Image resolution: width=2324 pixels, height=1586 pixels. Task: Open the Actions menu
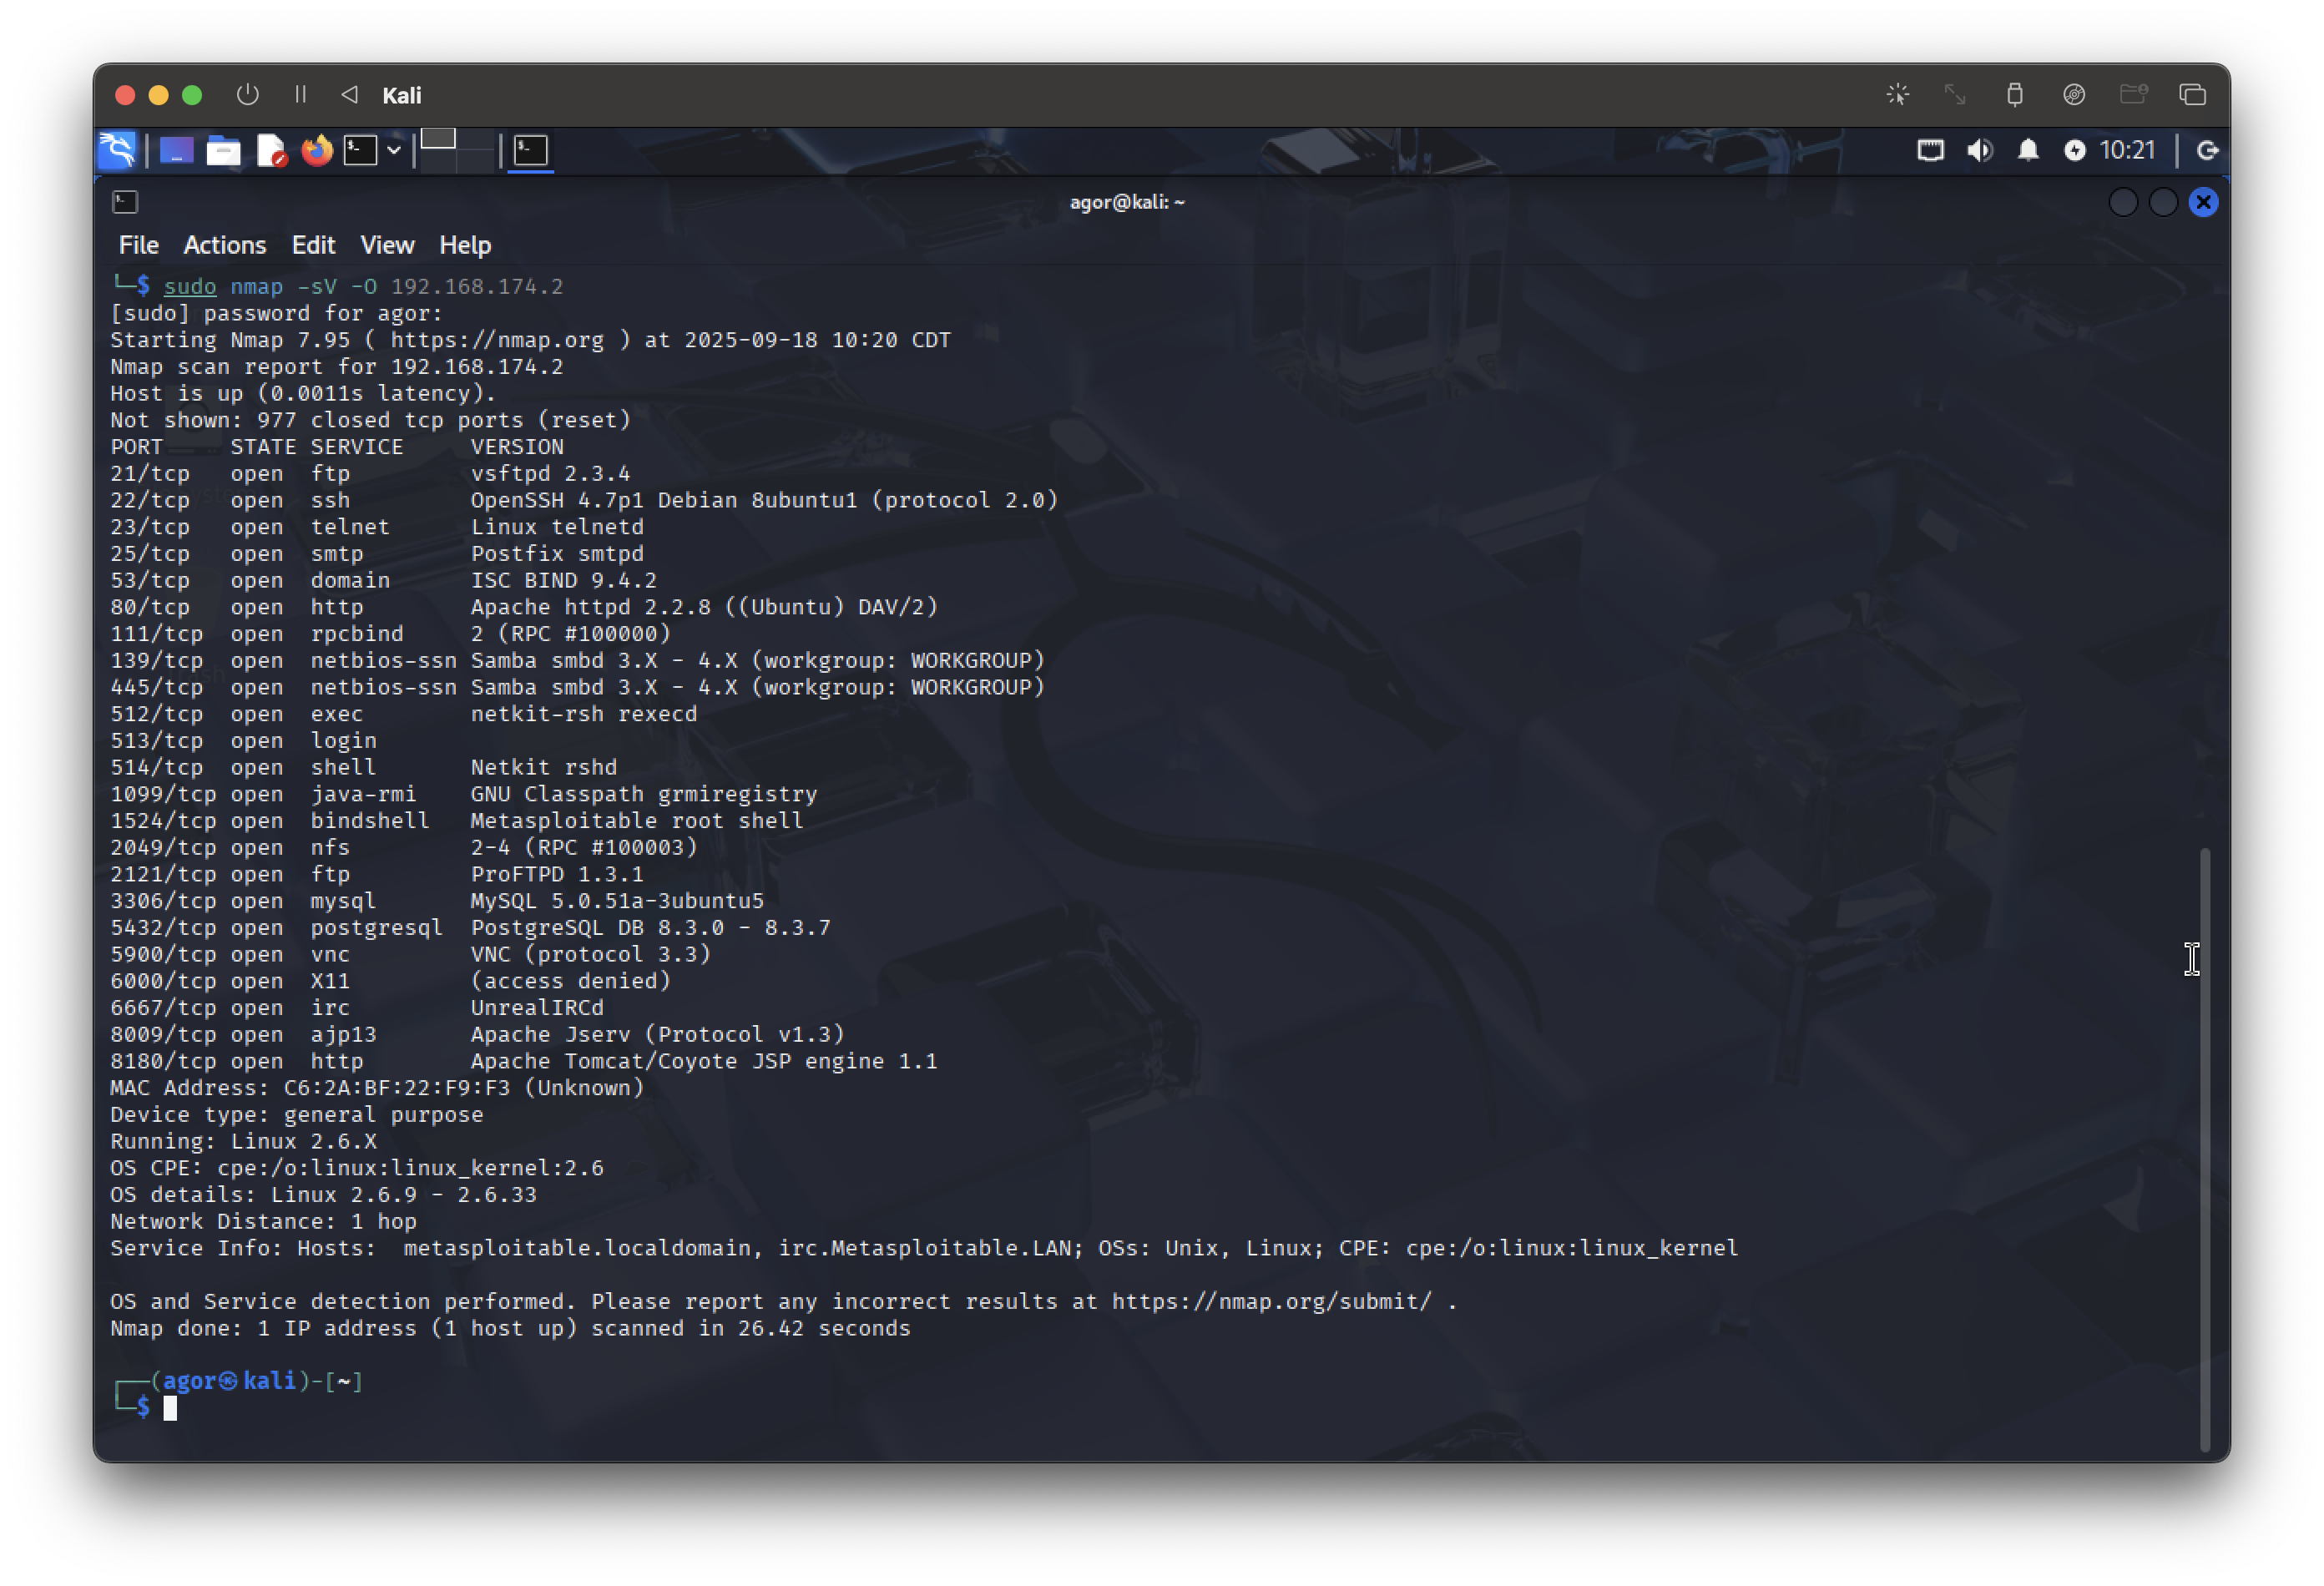(224, 245)
